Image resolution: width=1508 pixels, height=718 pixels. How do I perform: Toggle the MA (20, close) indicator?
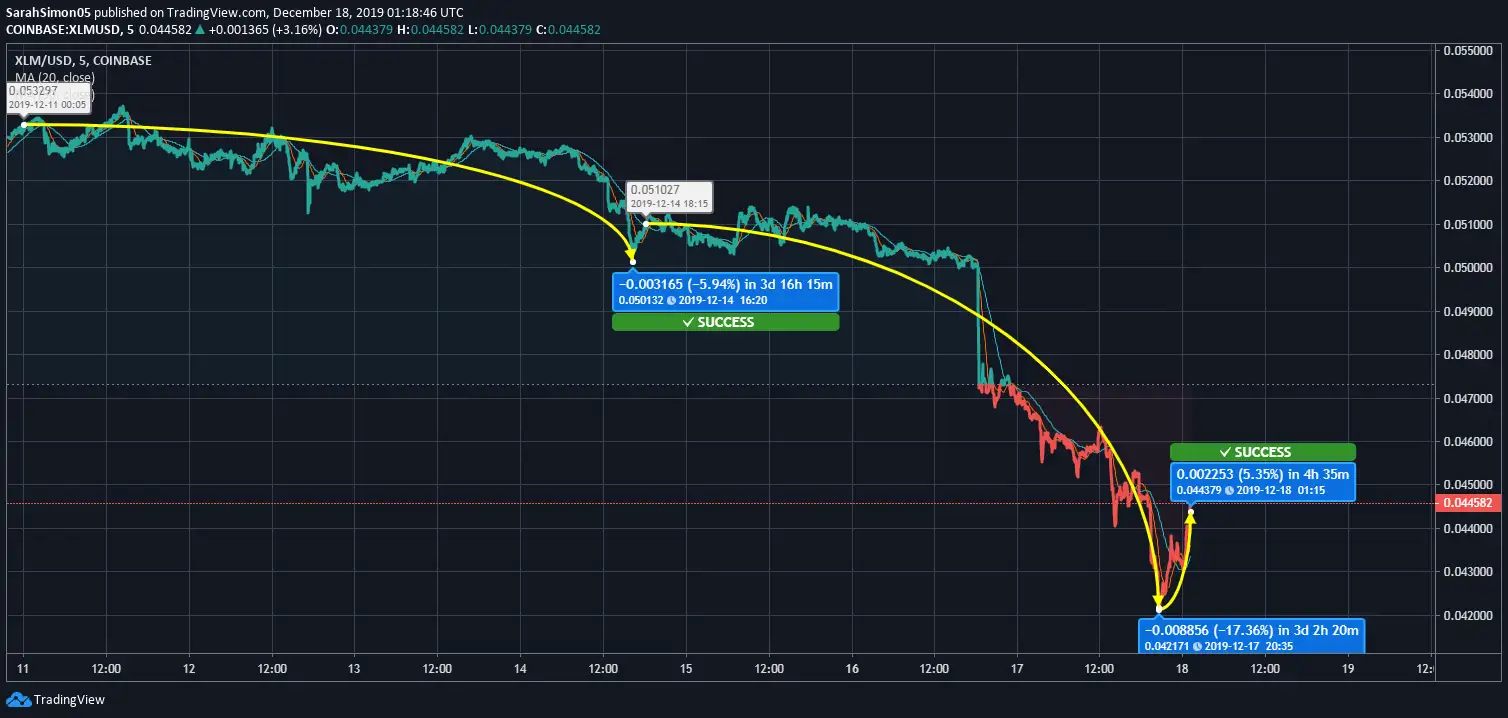coord(57,77)
